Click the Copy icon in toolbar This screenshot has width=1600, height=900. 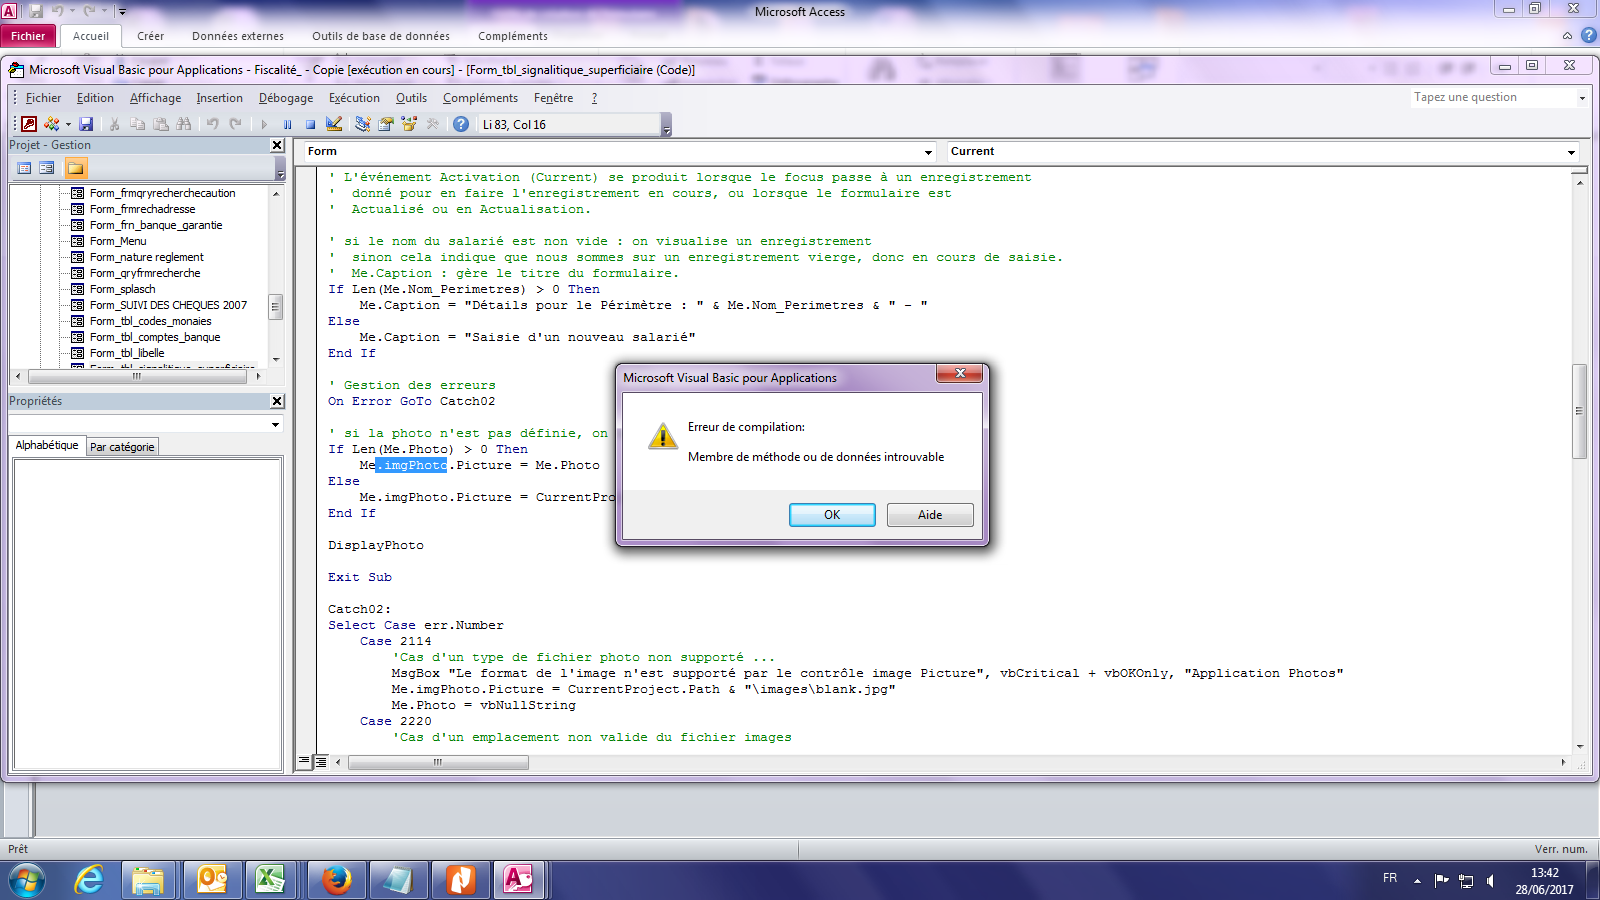138,124
